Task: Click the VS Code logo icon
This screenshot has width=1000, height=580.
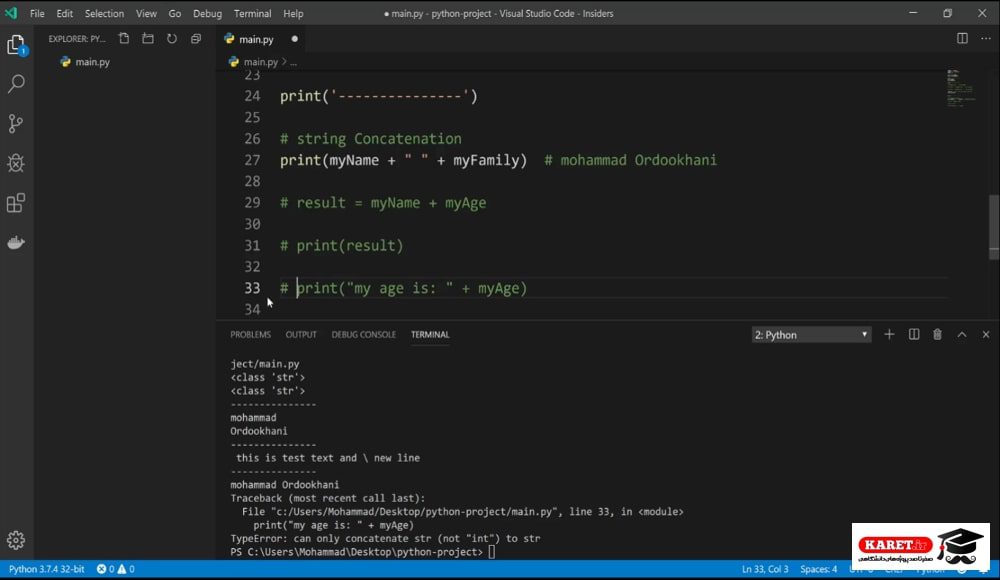Action: [11, 13]
